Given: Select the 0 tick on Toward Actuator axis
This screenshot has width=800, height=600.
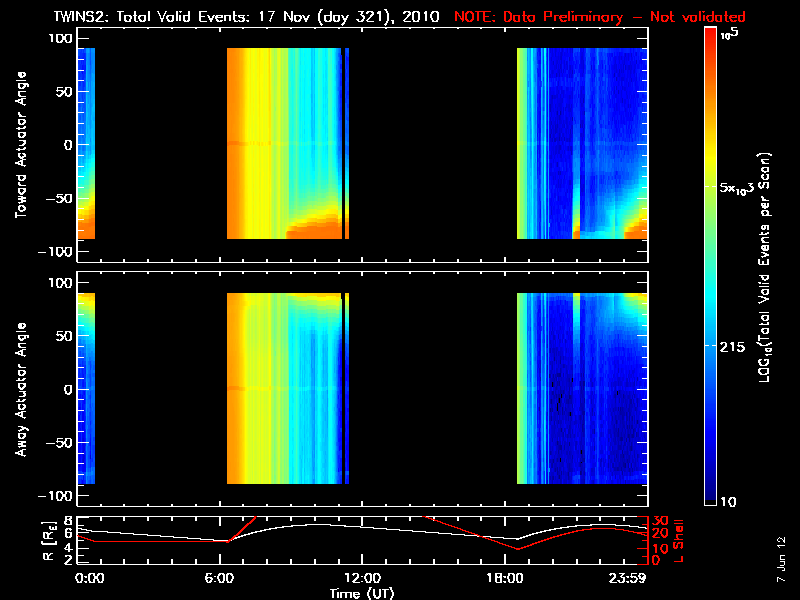Looking at the screenshot, I should [68, 145].
